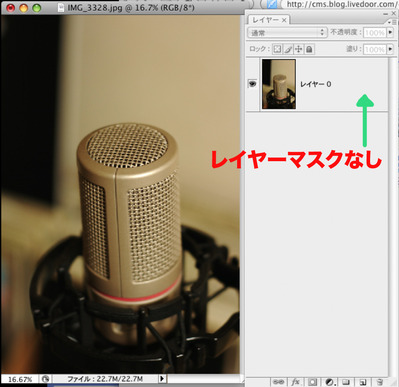The image size is (399, 387).
Task: Hide レイヤー 0 using eye icon
Action: [253, 84]
